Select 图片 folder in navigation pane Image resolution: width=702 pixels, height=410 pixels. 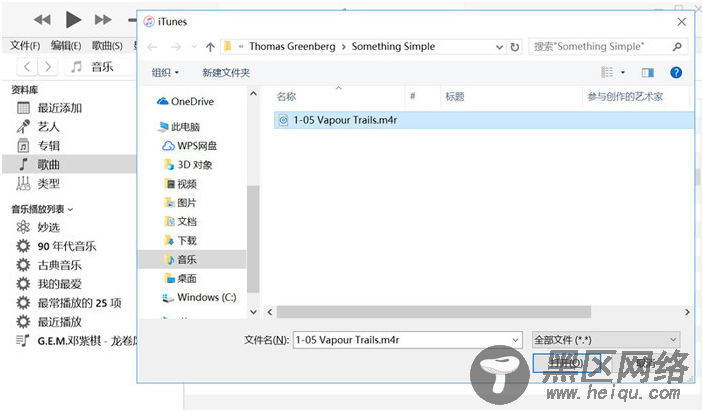tap(181, 202)
